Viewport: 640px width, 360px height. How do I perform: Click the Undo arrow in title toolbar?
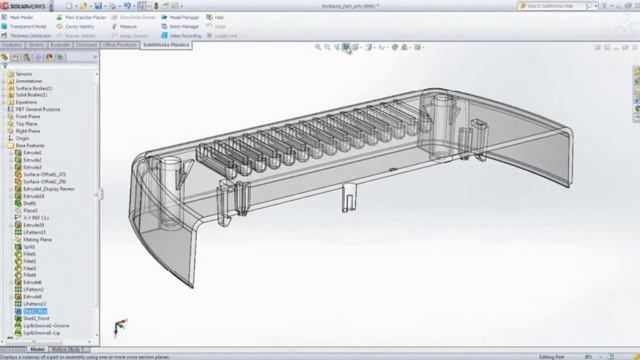[x=127, y=6]
